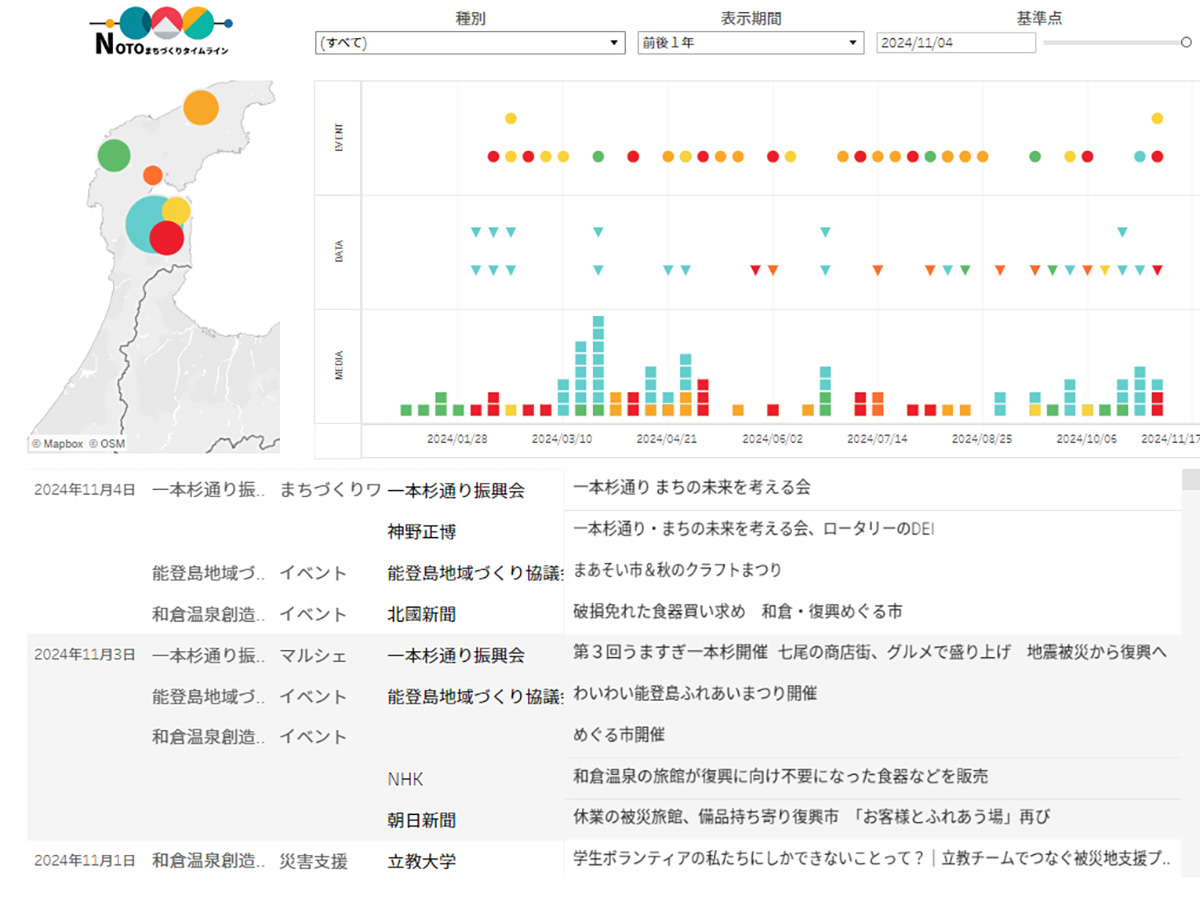This screenshot has height=900, width=1200.
Task: Select the large teal circle on map
Action: coord(146,225)
